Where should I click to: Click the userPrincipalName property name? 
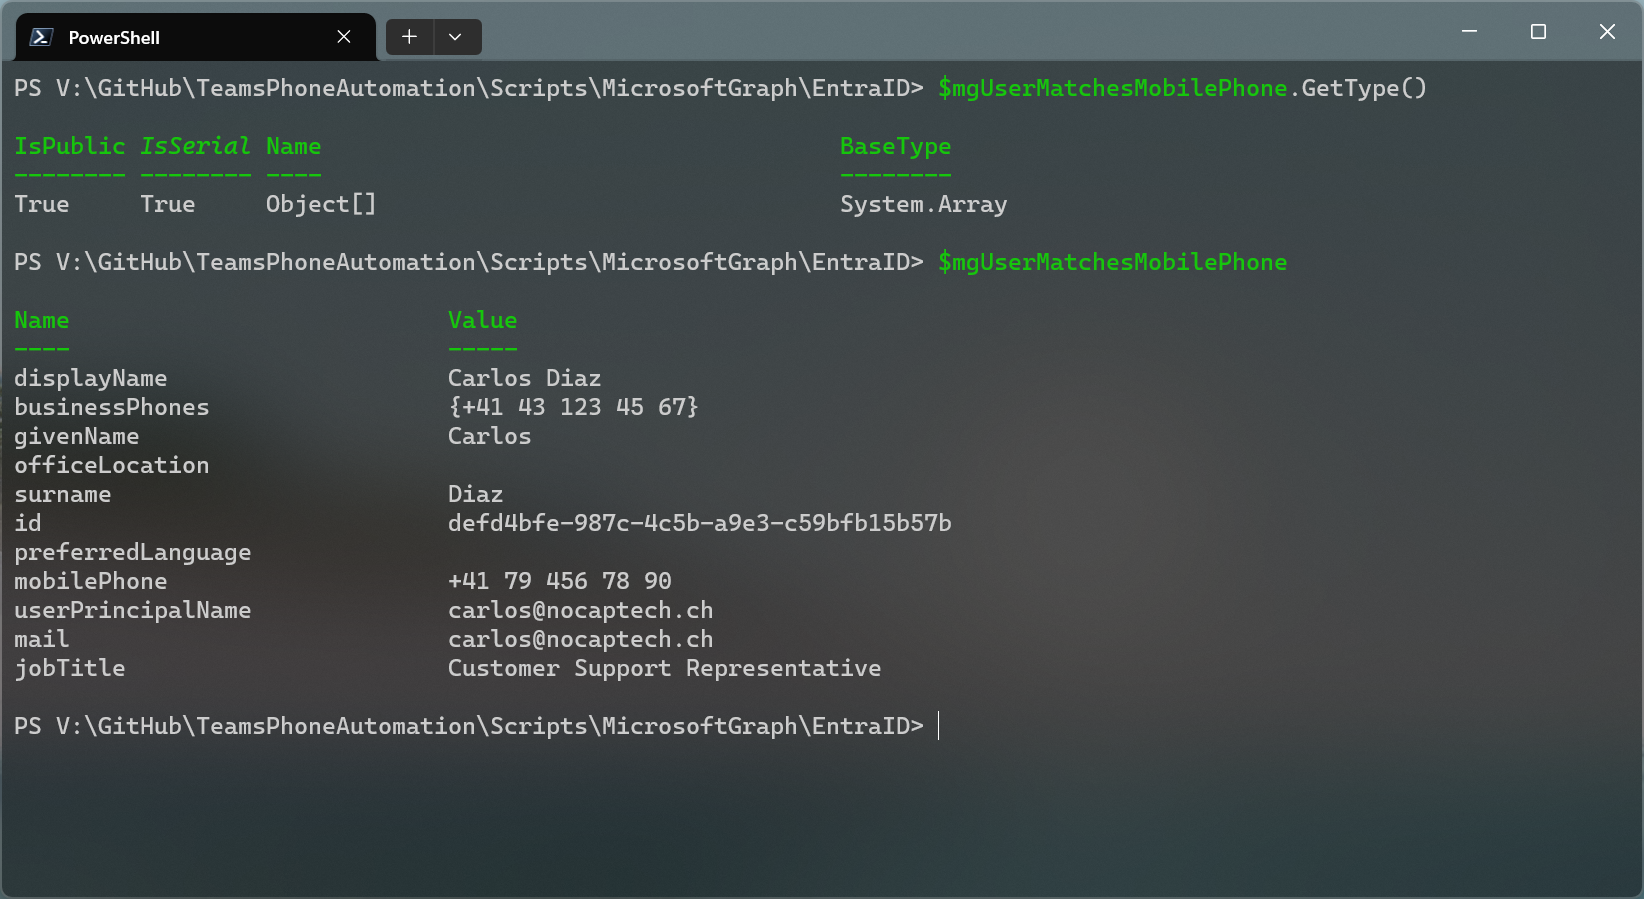coord(133,610)
